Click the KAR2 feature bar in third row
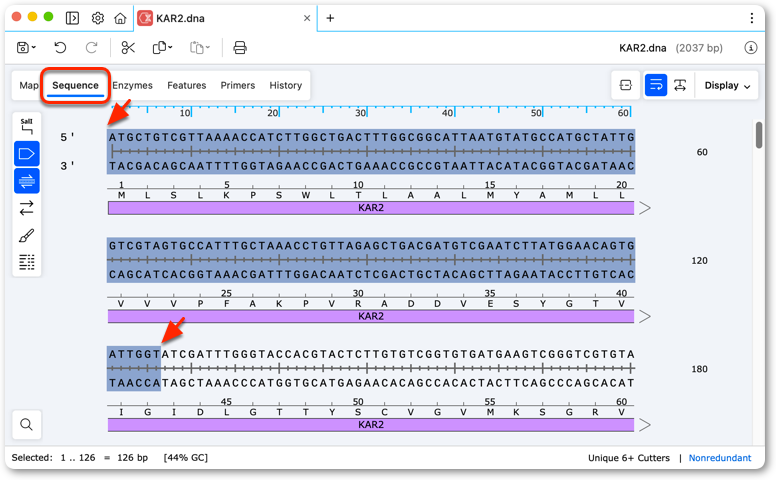776x480 pixels. (x=371, y=425)
